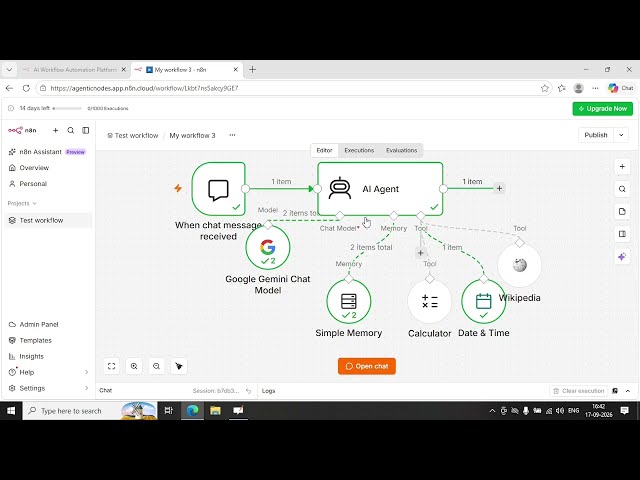Switch to the Executions tab

click(359, 150)
